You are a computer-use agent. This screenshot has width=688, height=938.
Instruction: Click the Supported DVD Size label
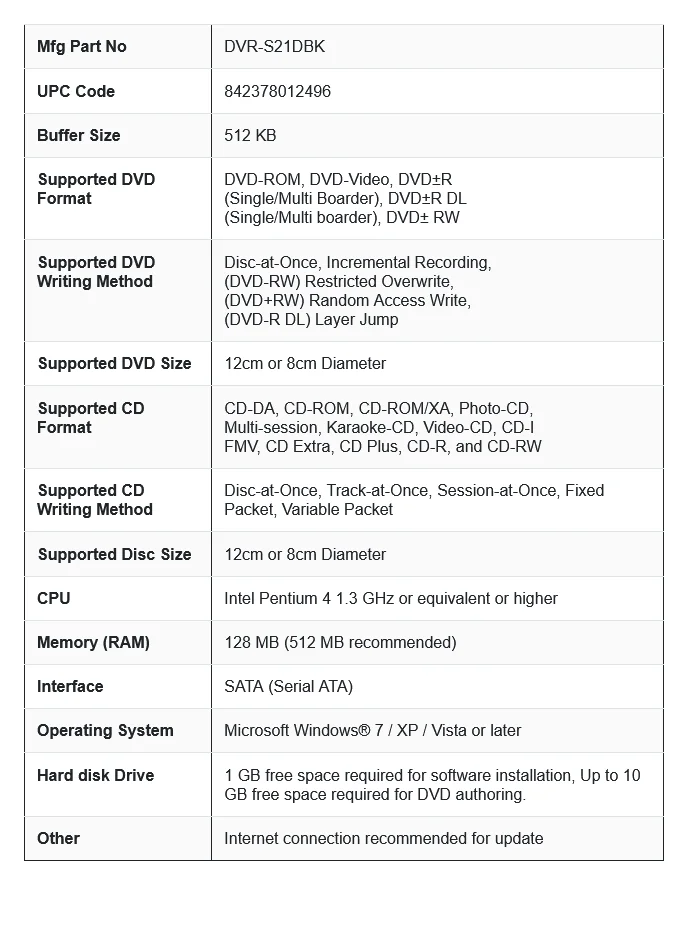114,363
